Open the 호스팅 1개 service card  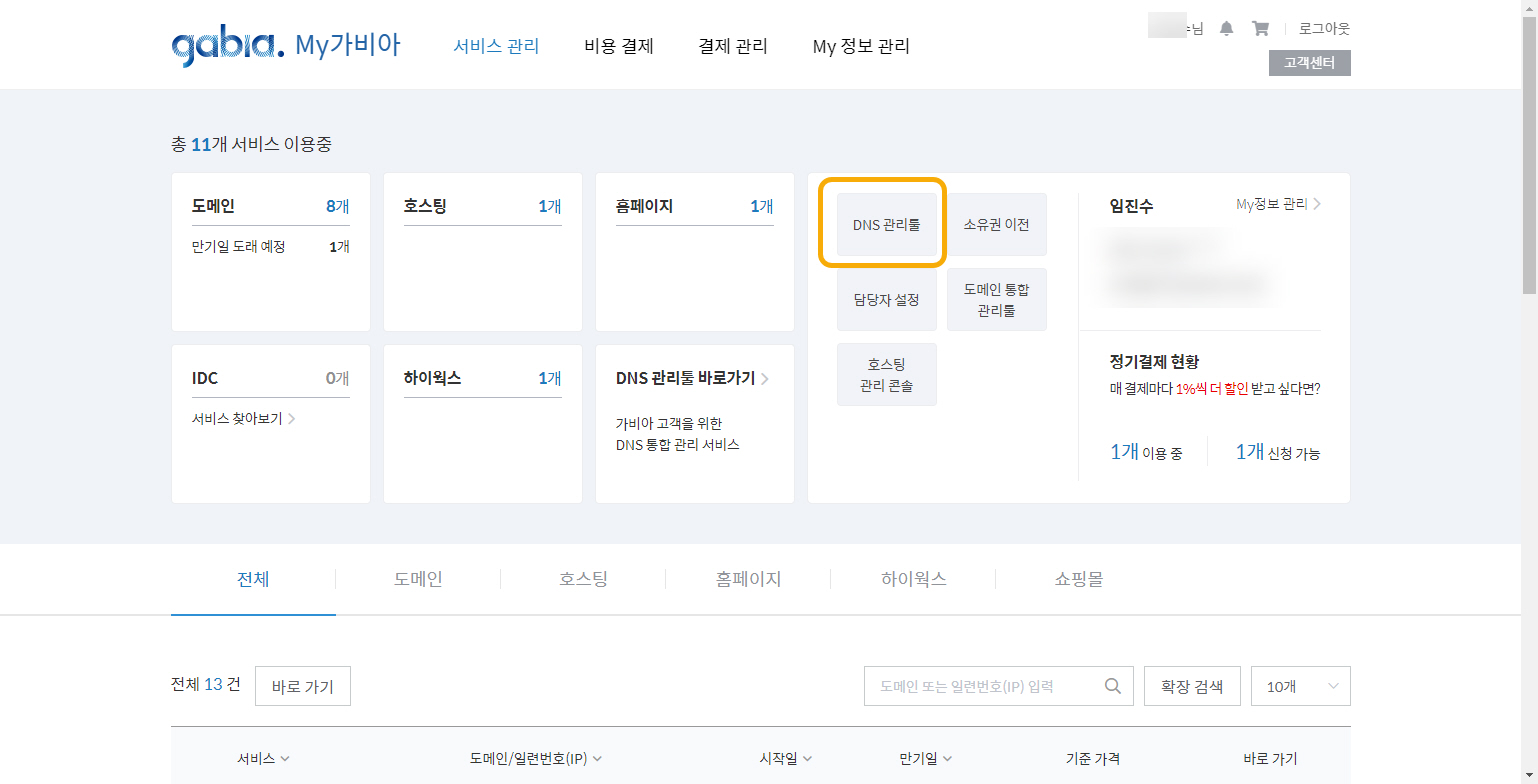[483, 252]
